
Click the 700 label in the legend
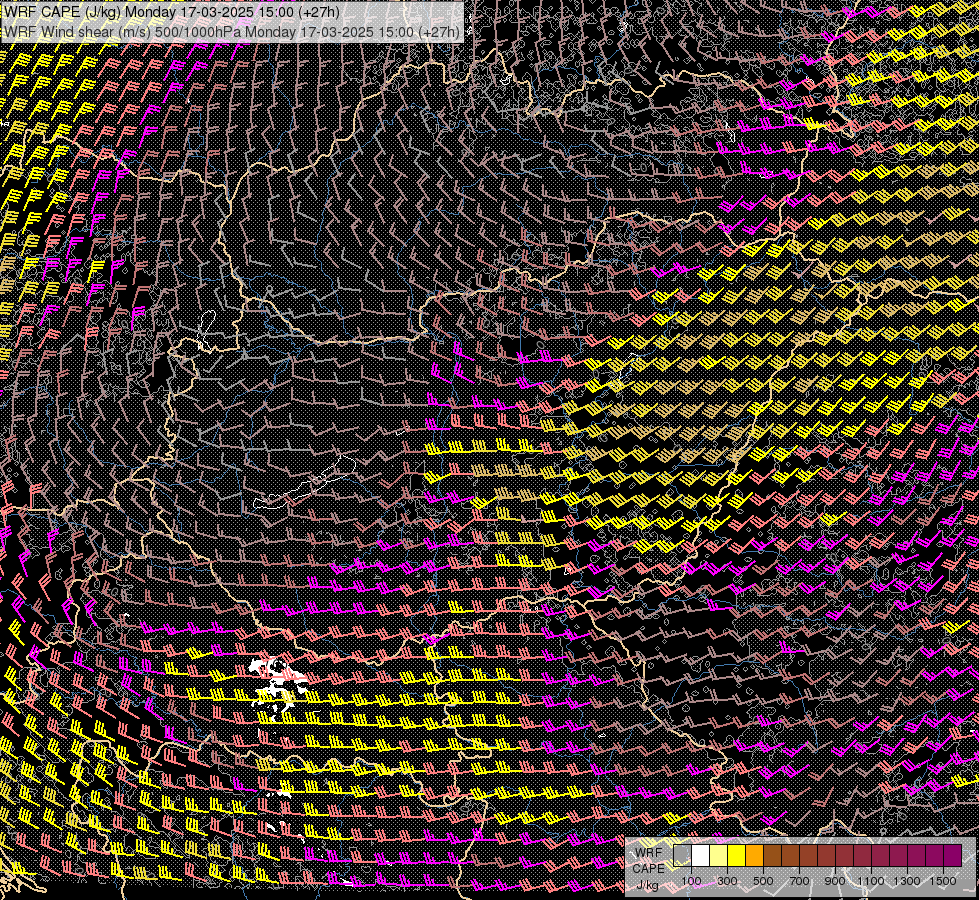tap(799, 881)
